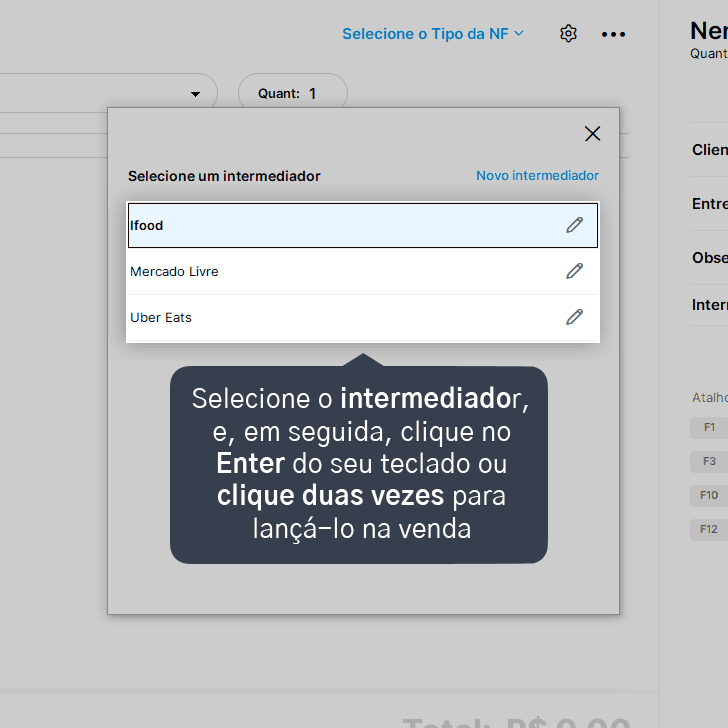
Task: Click the F12 shortcut key button
Action: pos(708,529)
